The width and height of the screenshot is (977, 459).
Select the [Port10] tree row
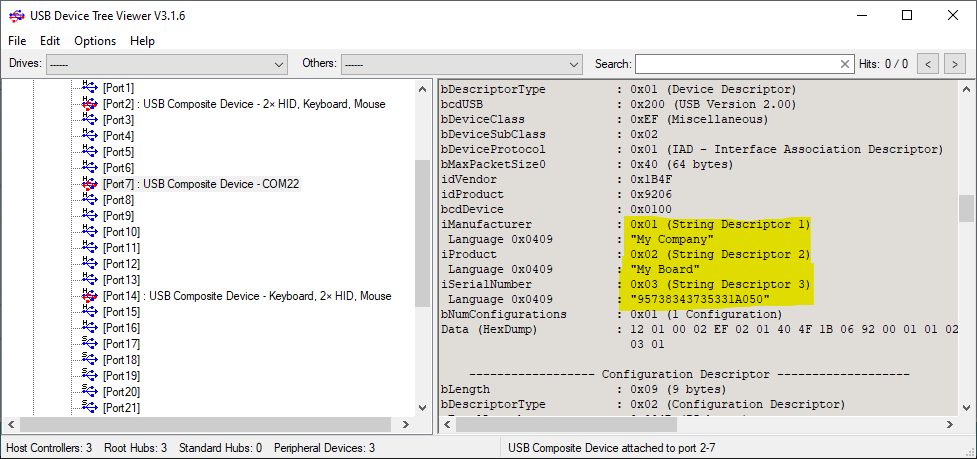[x=121, y=232]
